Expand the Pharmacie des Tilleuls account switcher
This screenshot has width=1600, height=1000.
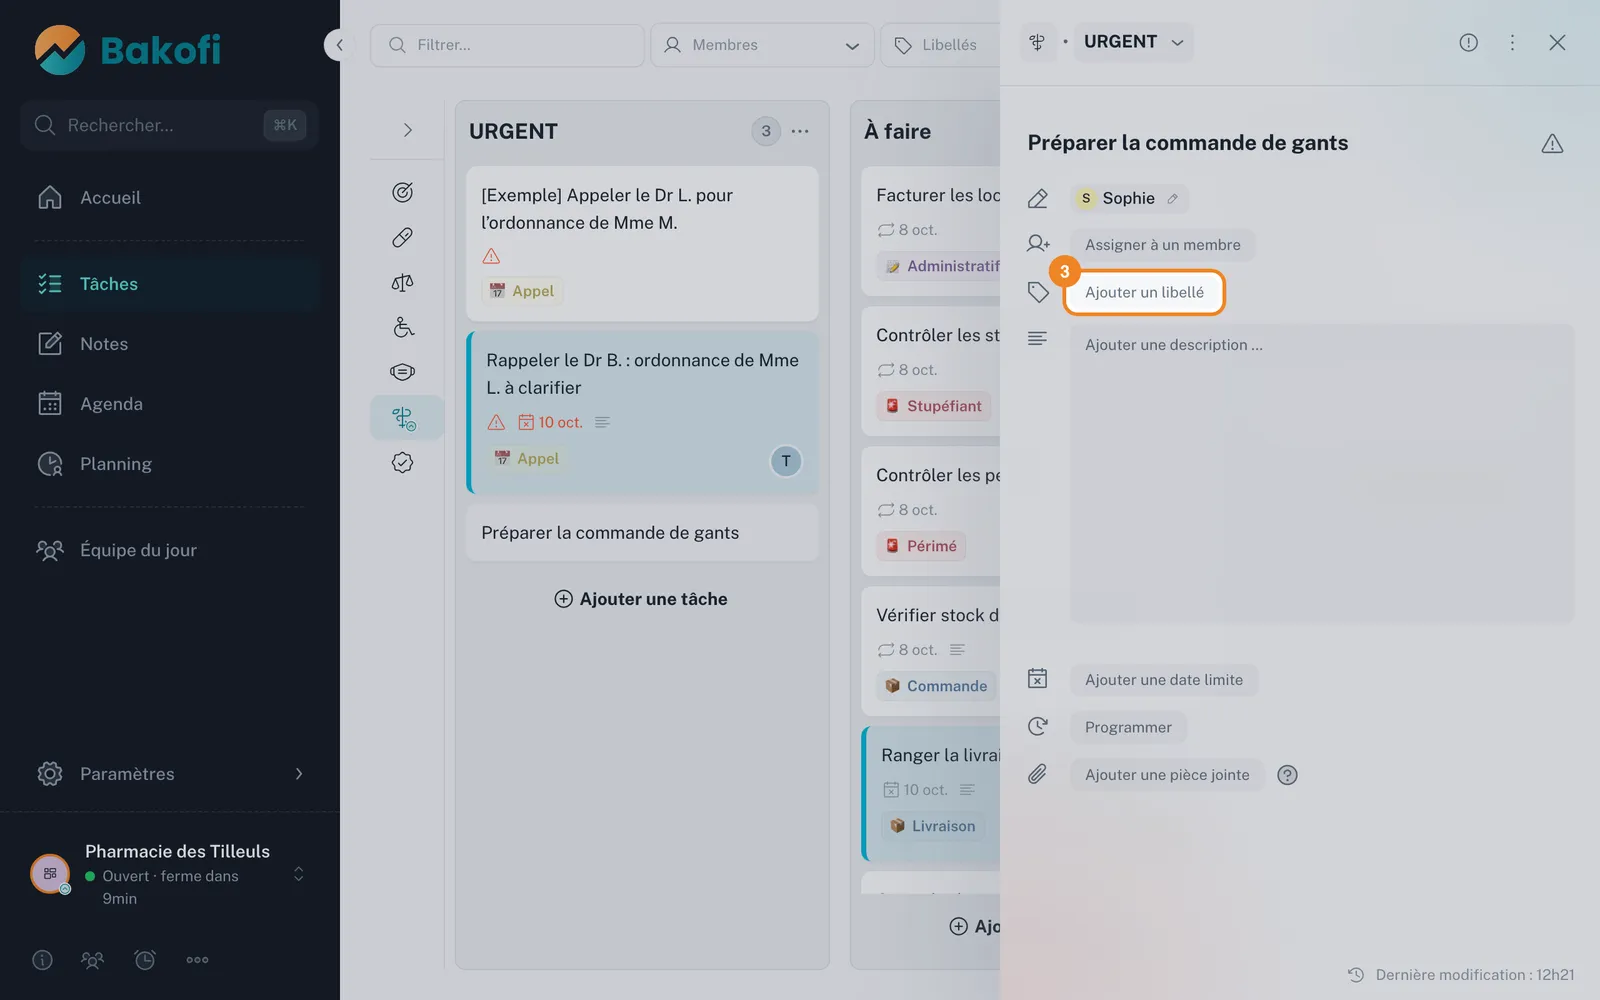tap(298, 875)
